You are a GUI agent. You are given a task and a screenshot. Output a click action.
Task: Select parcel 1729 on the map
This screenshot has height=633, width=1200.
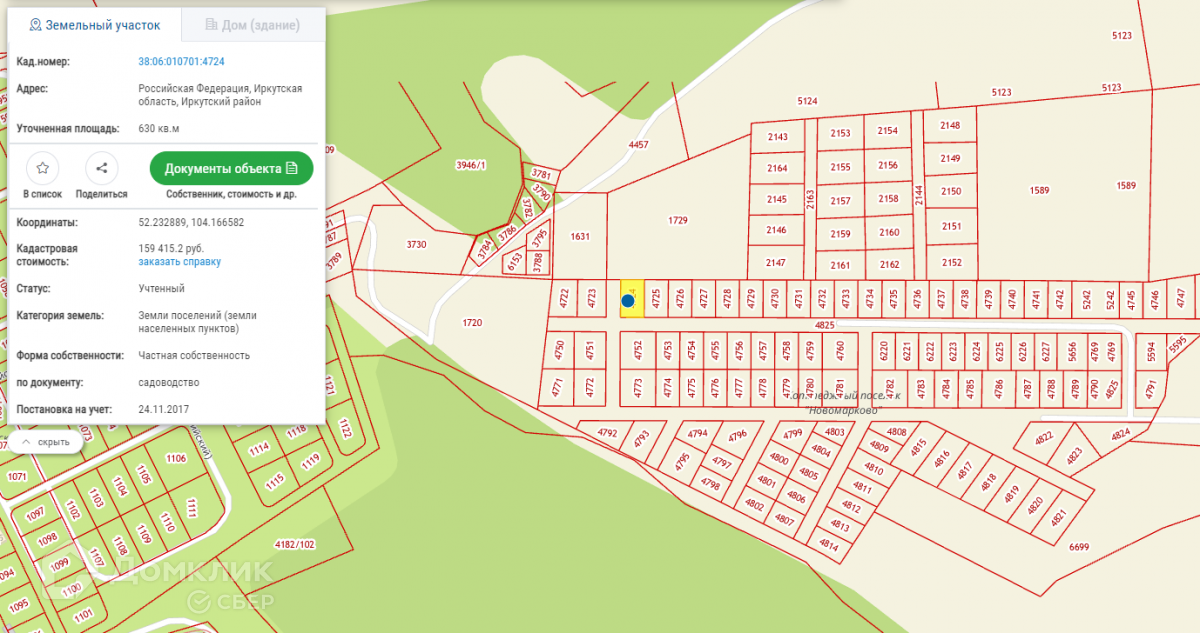point(678,218)
